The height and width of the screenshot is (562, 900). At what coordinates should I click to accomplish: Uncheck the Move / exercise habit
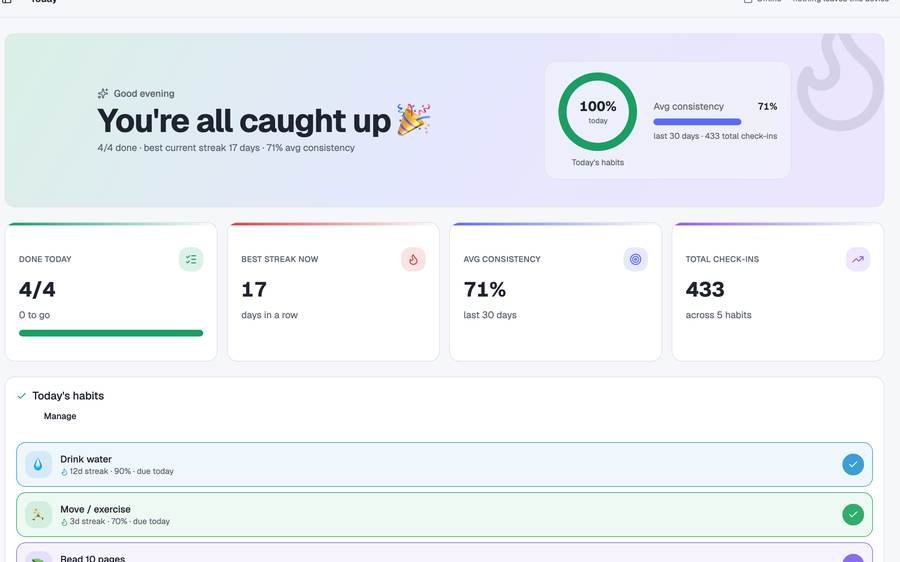853,514
